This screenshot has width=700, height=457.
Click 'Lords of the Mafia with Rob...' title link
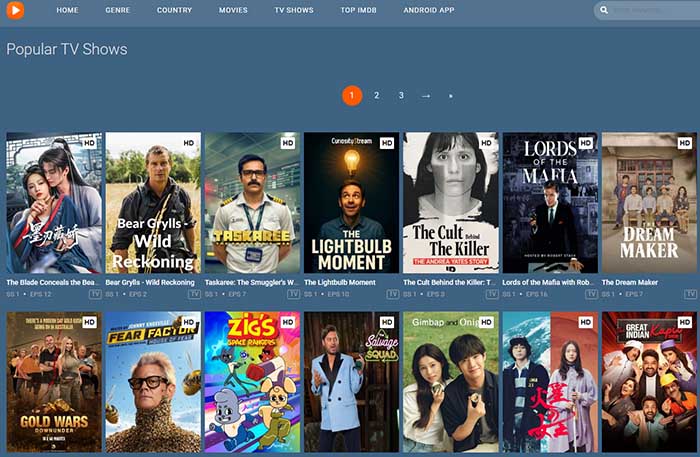(x=549, y=282)
